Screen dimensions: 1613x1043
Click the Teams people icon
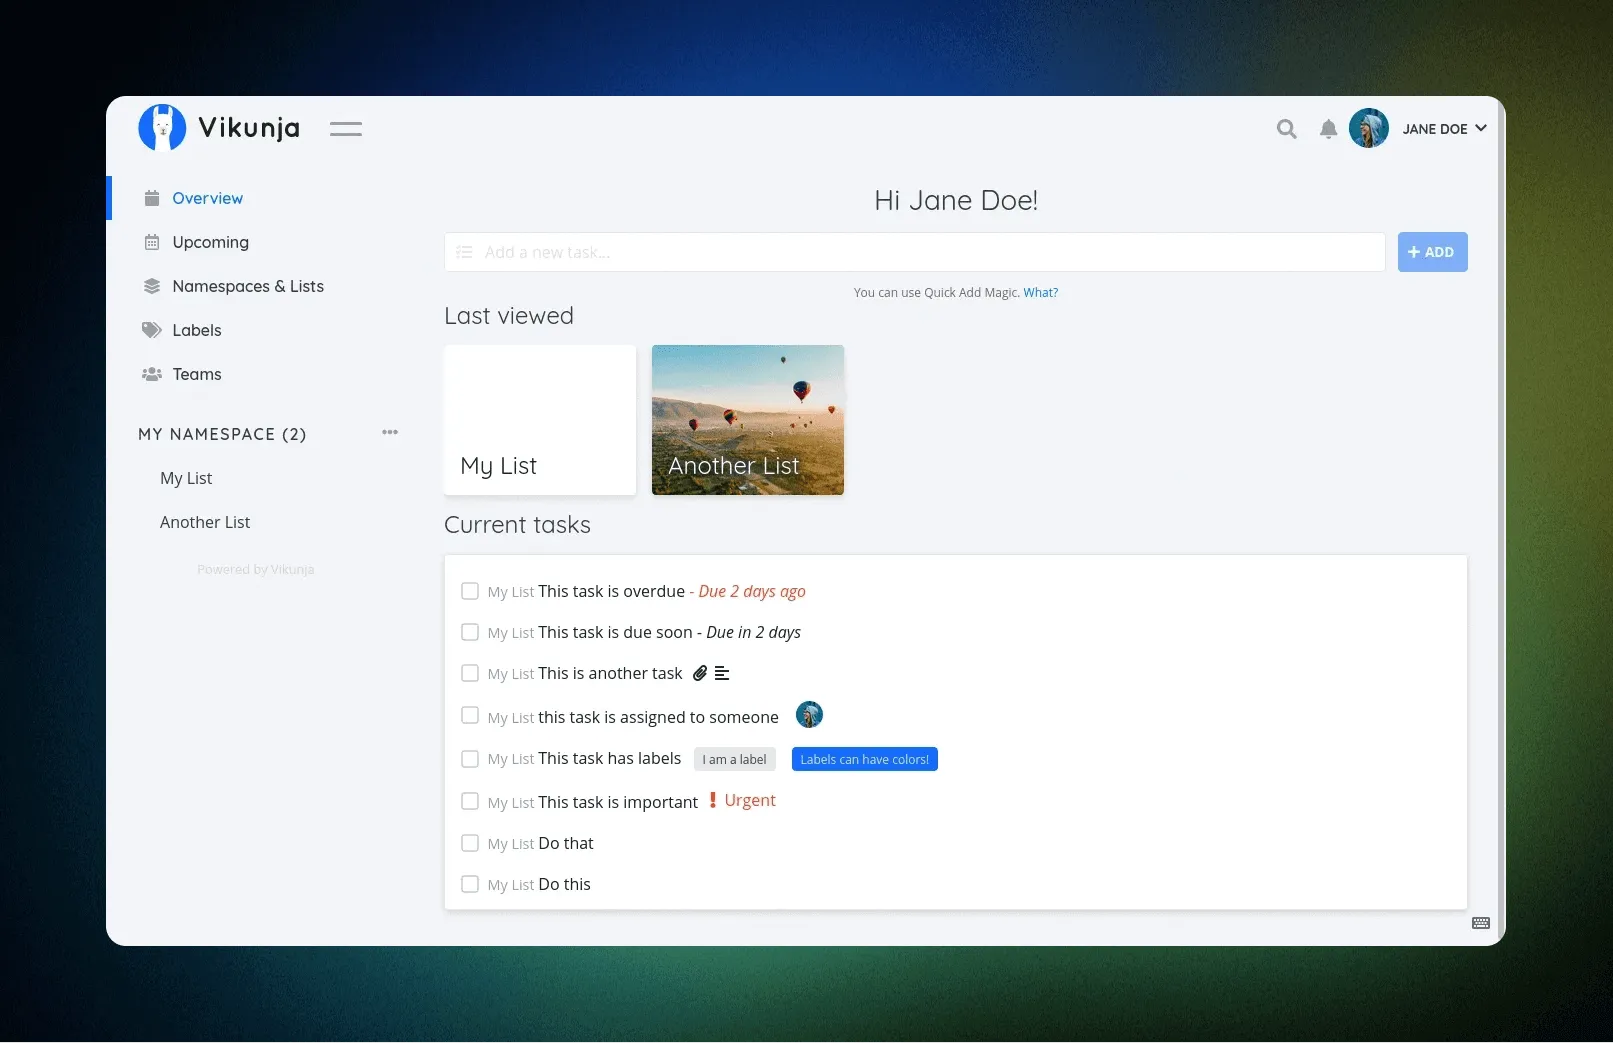pos(152,374)
